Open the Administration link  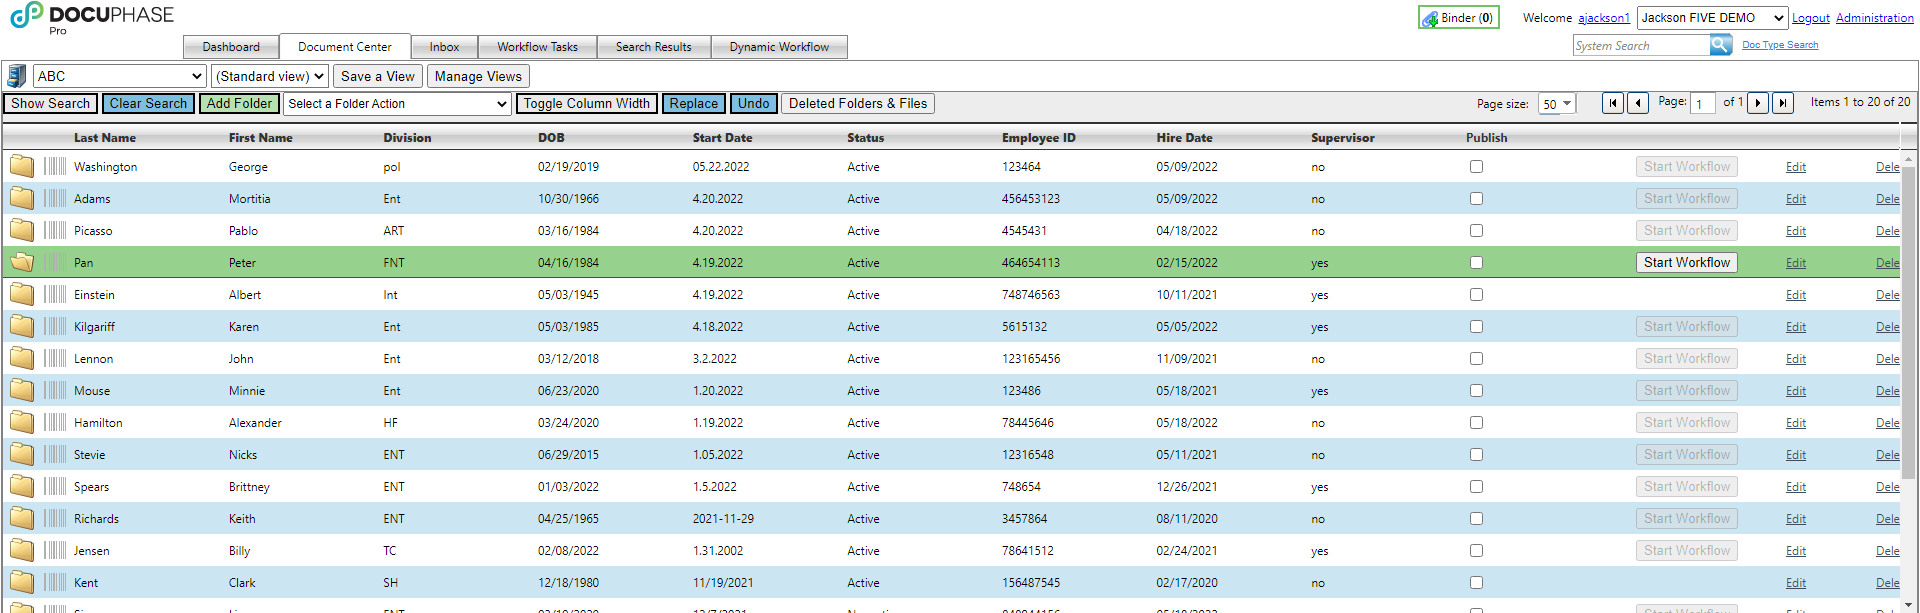click(1875, 18)
